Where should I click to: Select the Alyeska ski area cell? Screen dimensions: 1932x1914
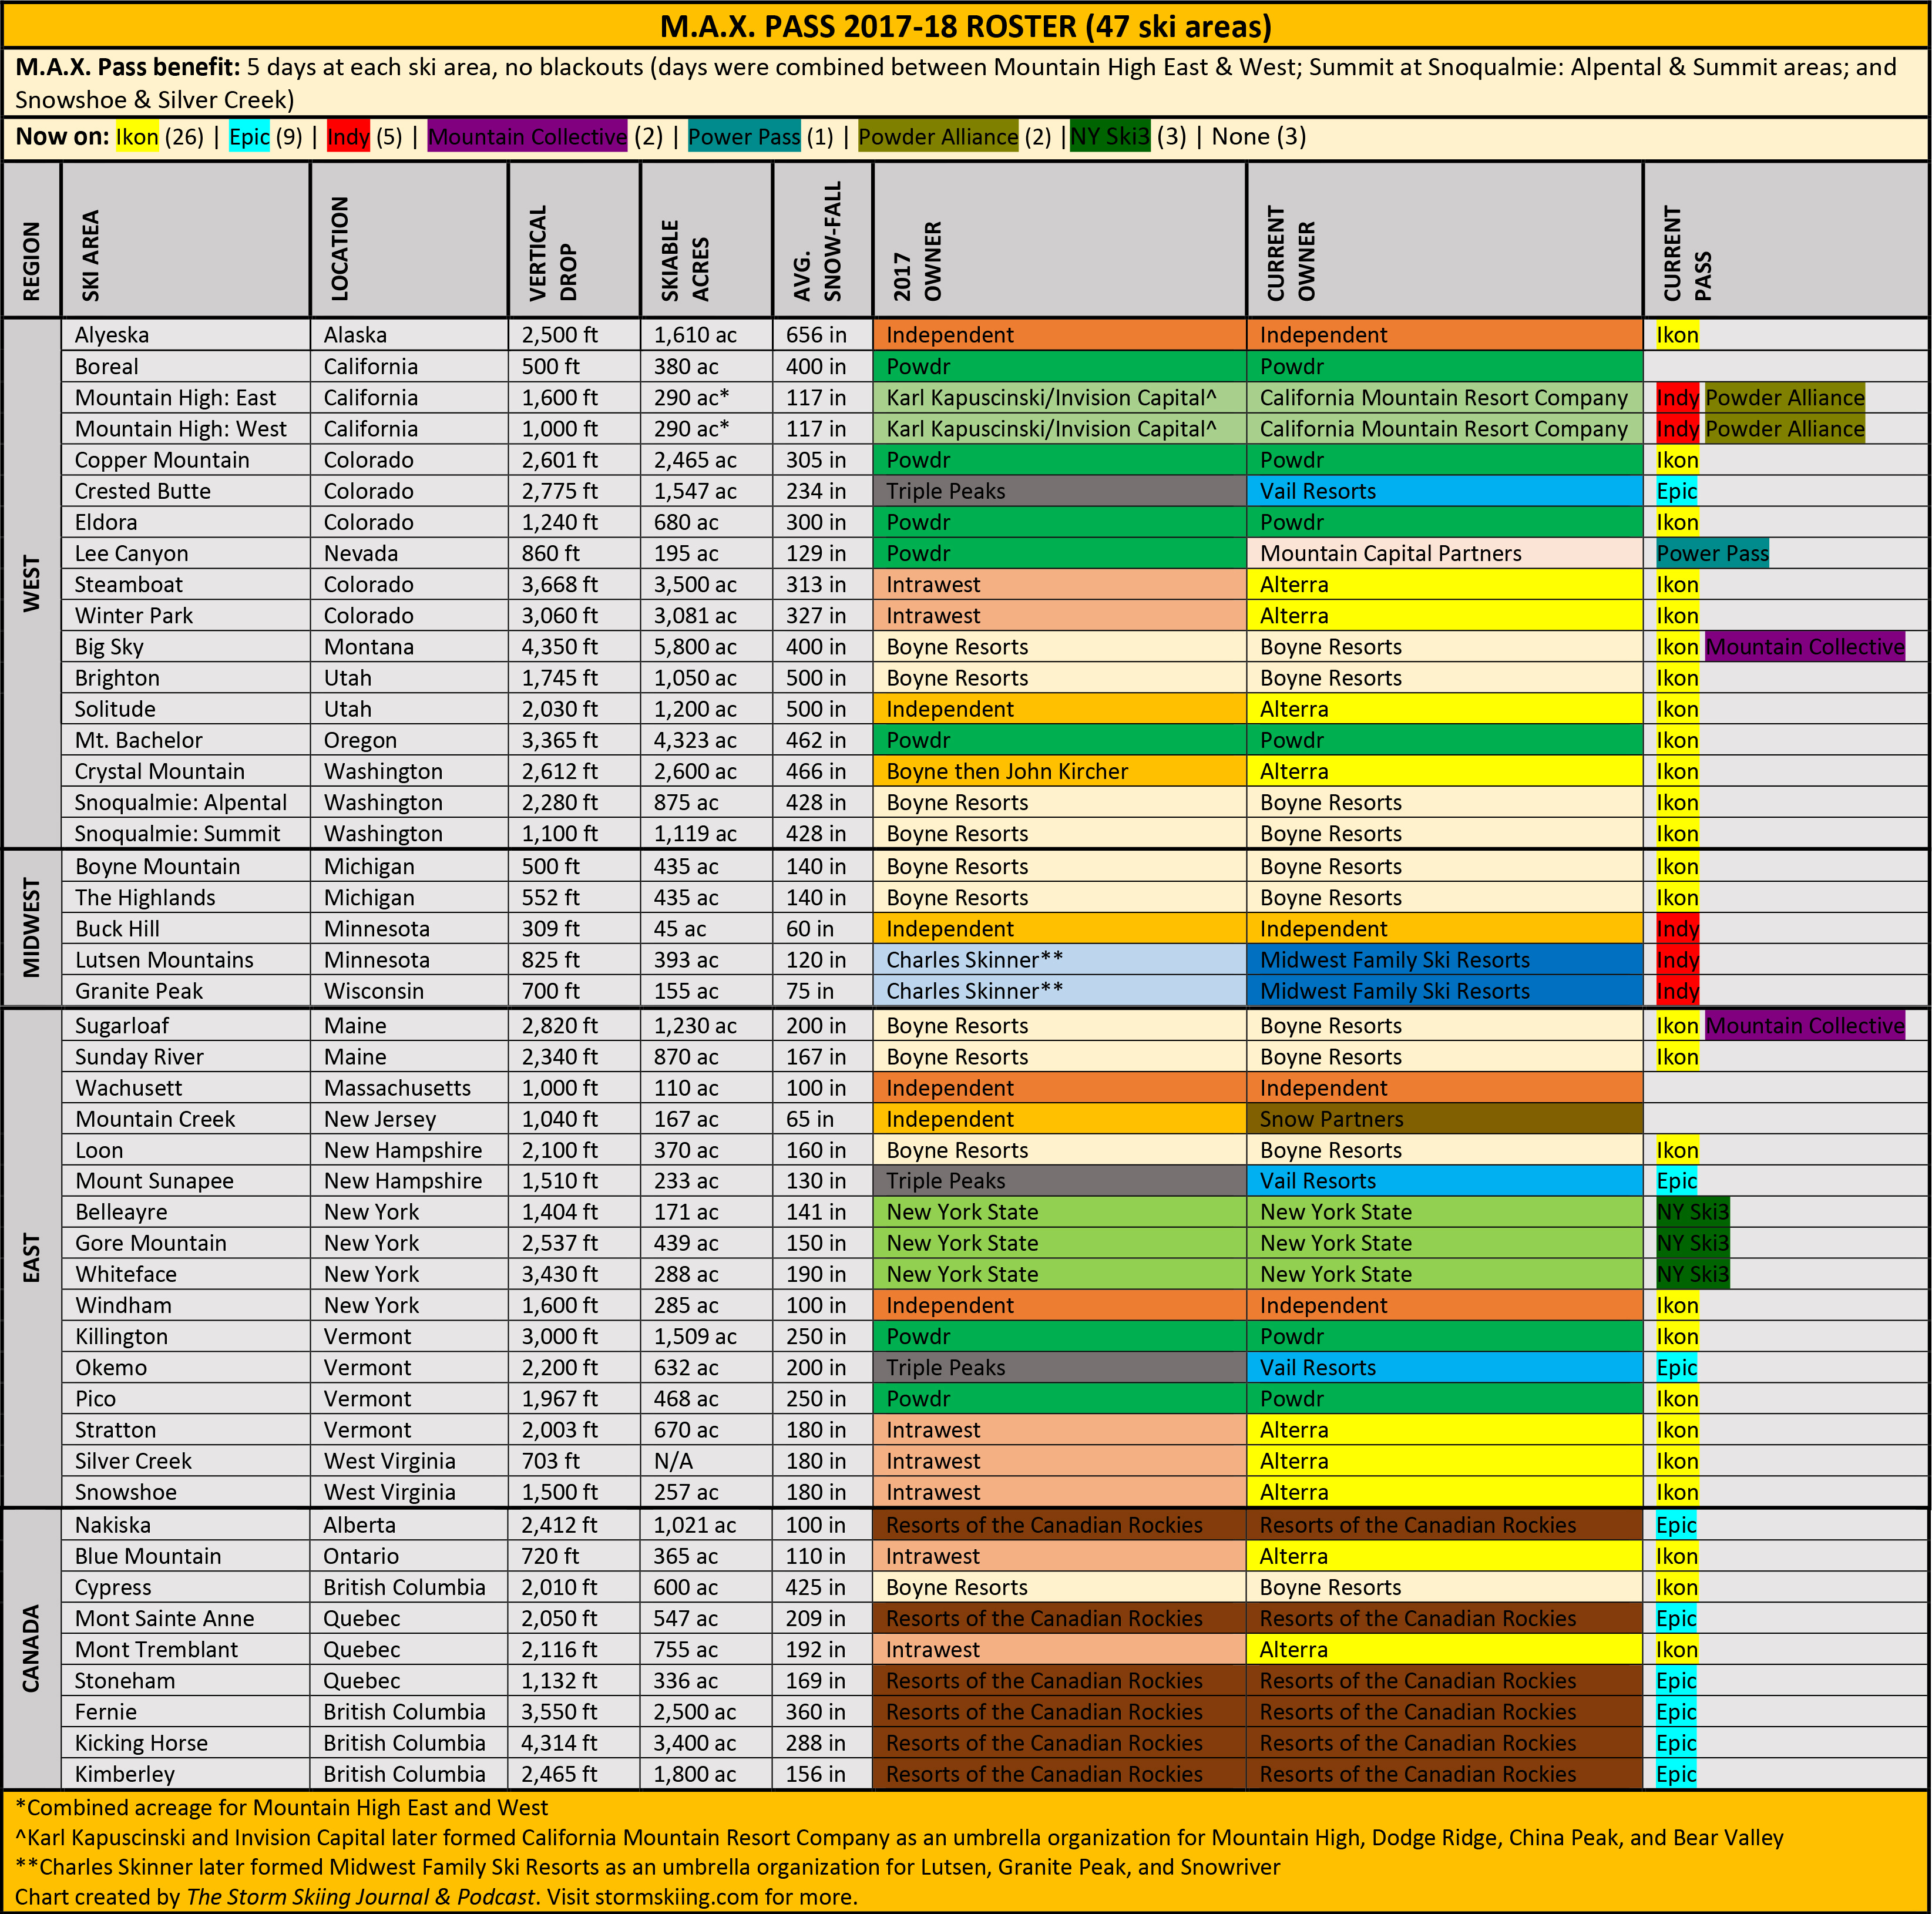[x=112, y=335]
